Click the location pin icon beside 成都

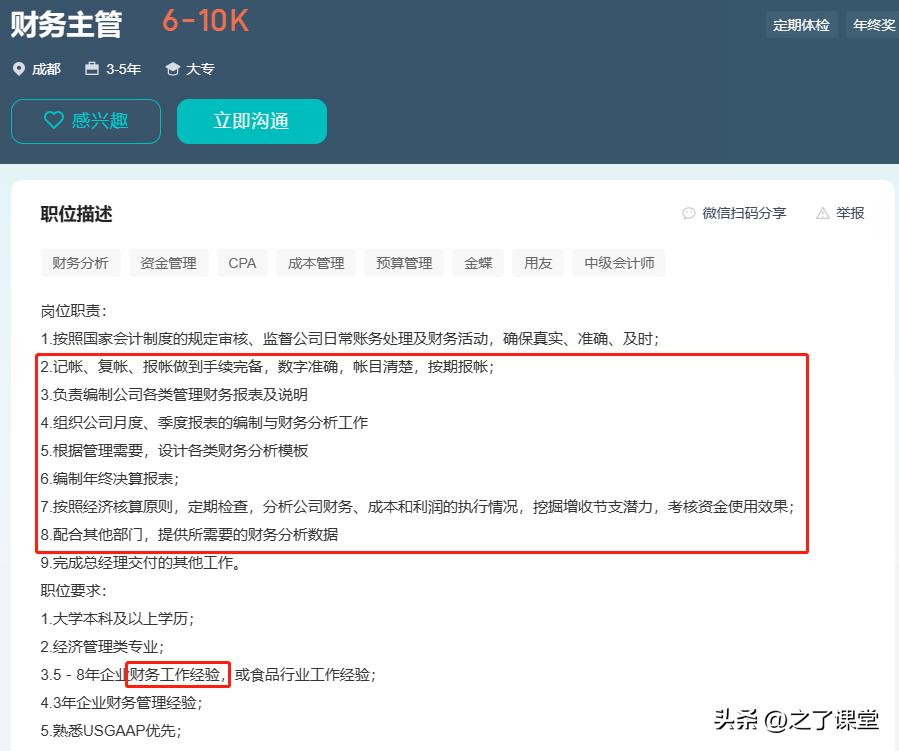tap(17, 69)
